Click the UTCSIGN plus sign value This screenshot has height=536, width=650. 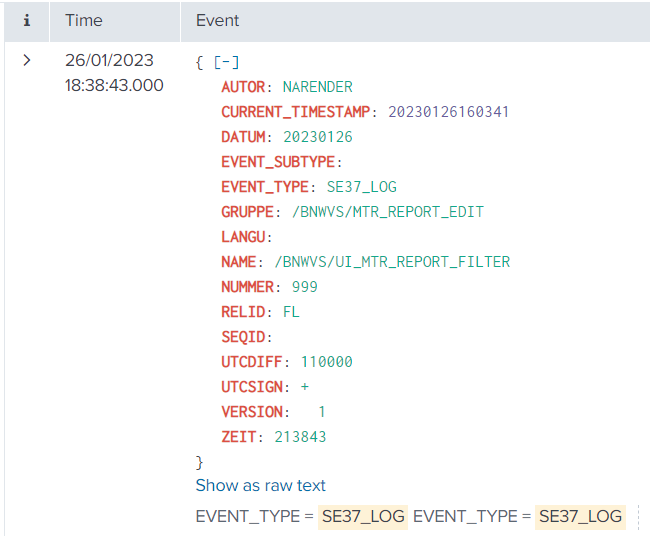pos(304,387)
